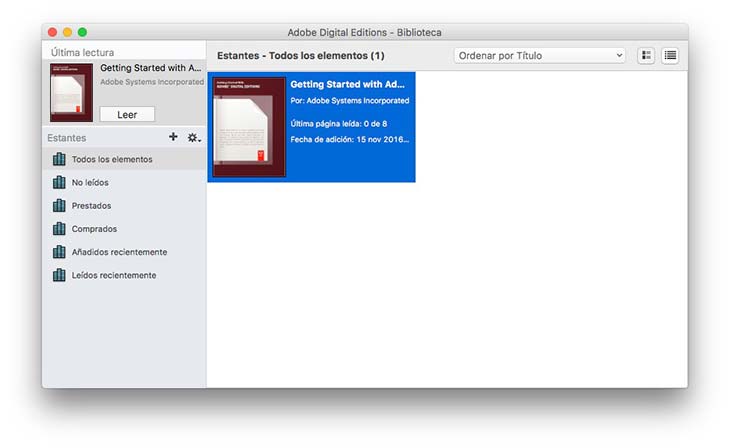Click the 'Estantes' sidebar header
The height and width of the screenshot is (448, 730).
(x=67, y=138)
